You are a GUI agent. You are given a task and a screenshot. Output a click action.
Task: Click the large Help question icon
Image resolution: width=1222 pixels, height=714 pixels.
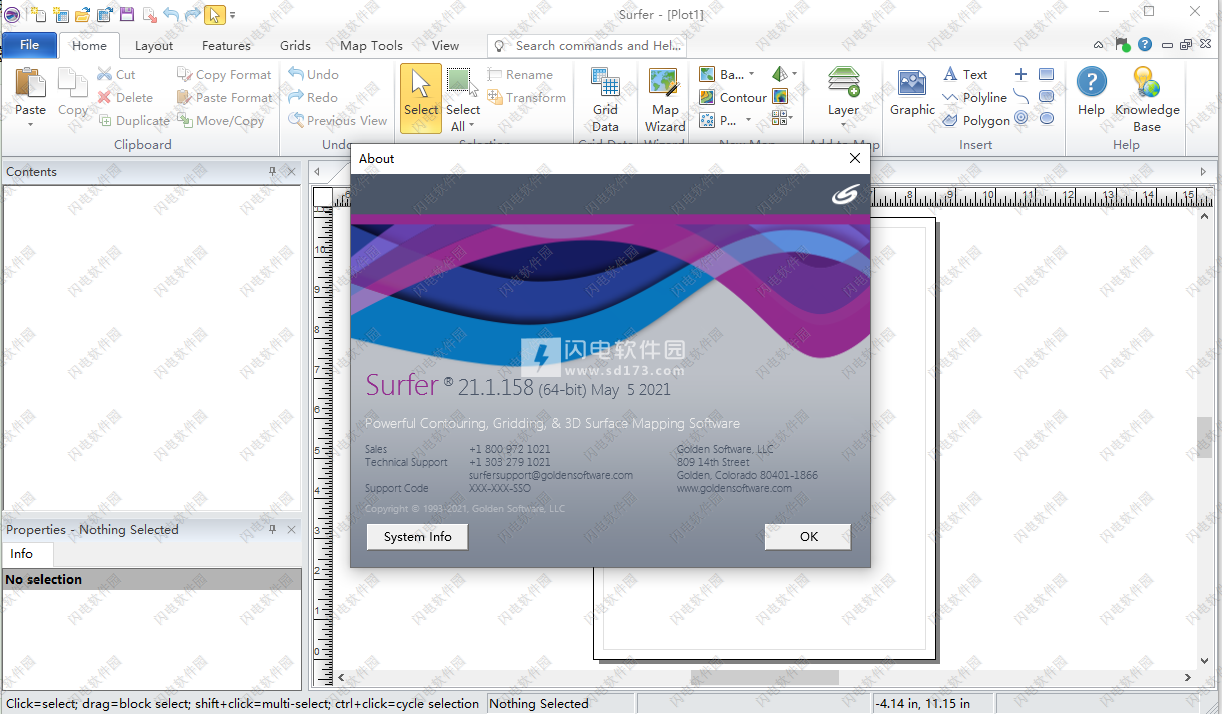coord(1091,83)
